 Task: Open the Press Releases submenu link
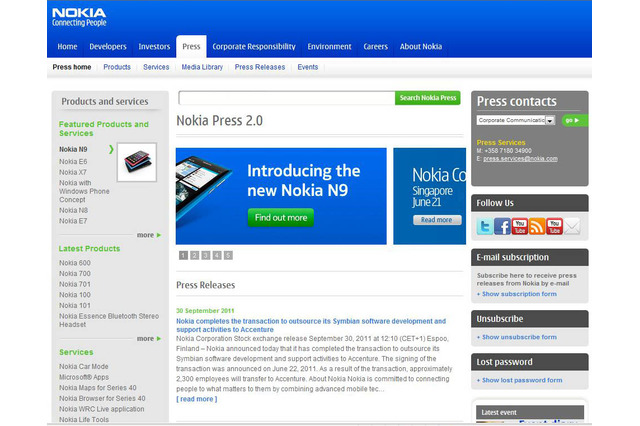pyautogui.click(x=260, y=67)
